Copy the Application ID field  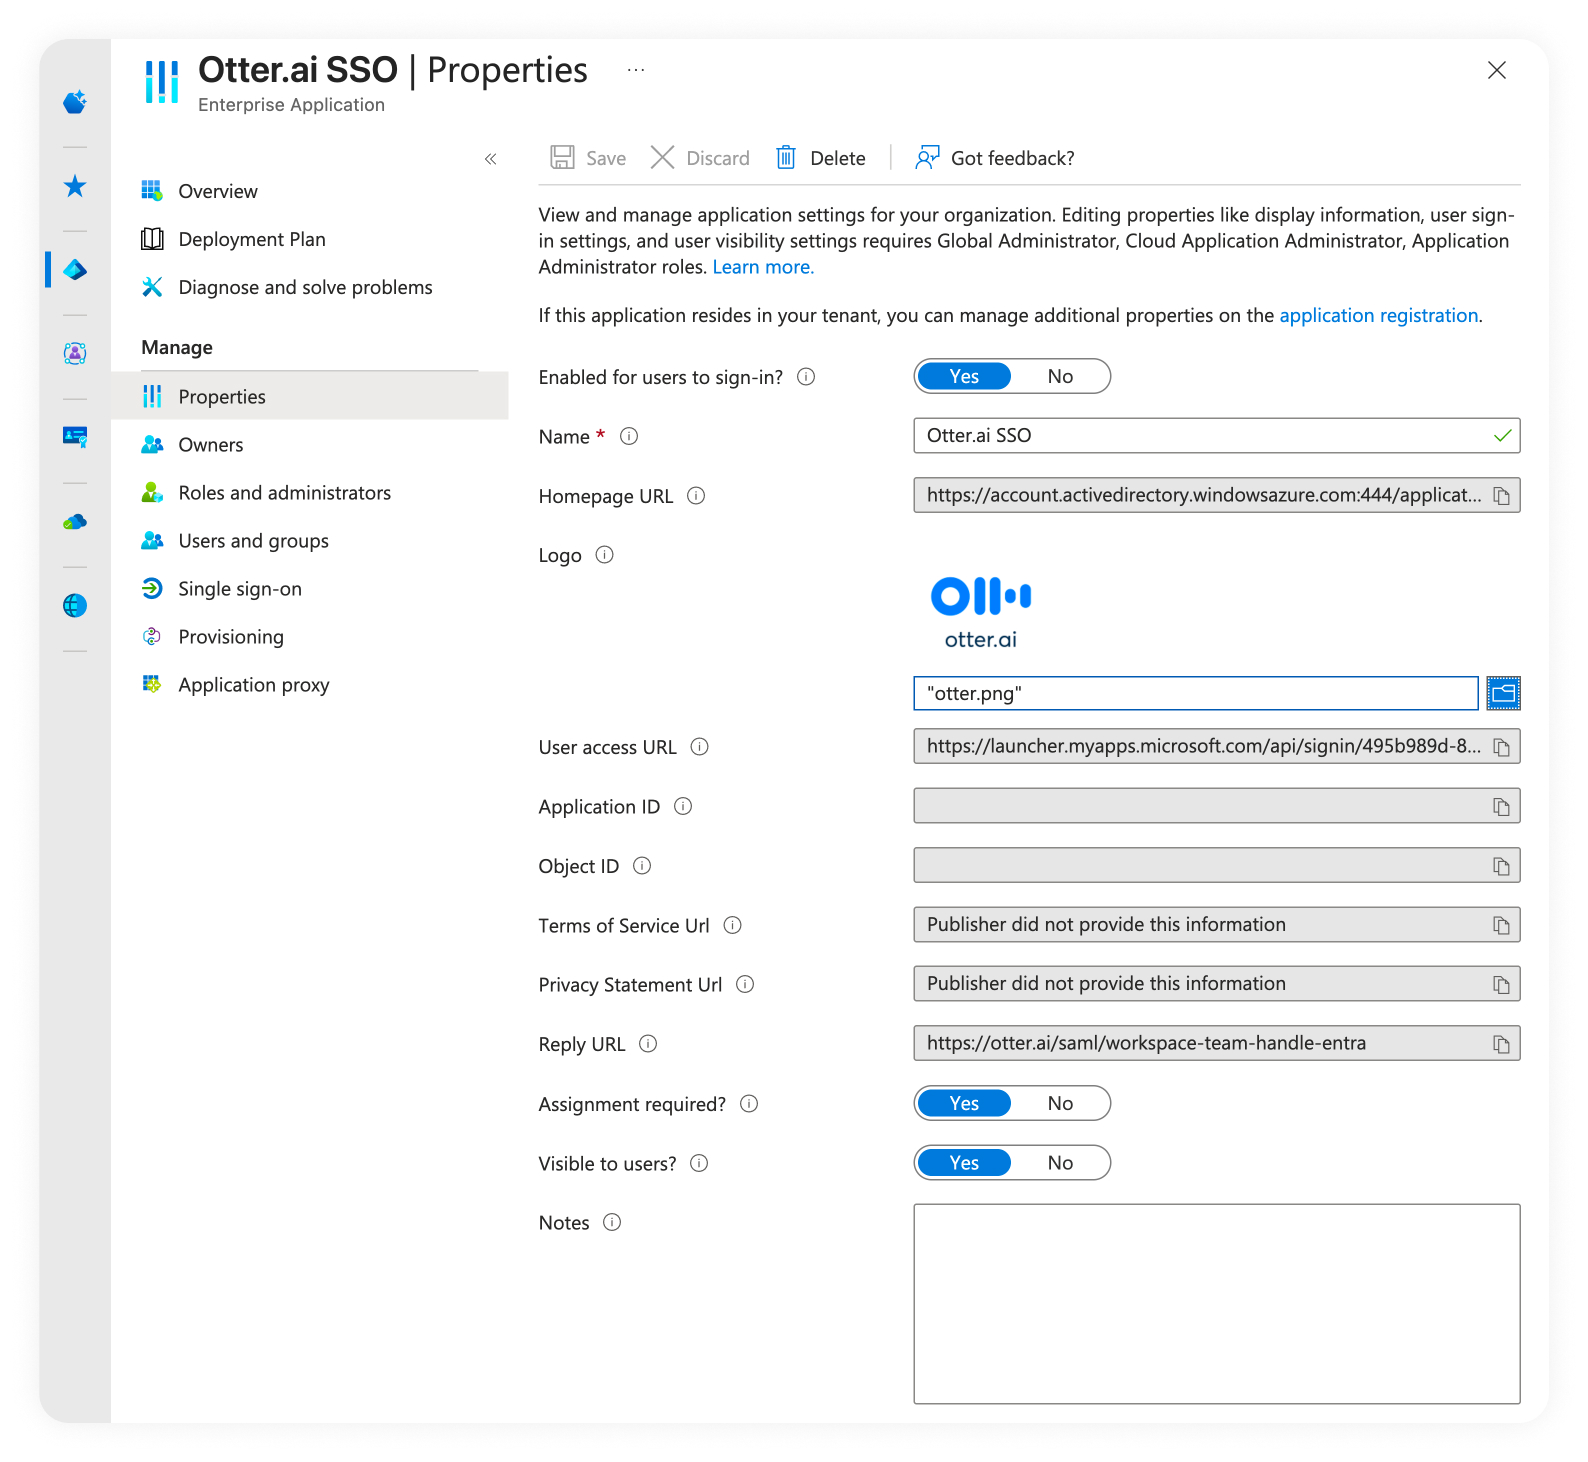coord(1501,807)
